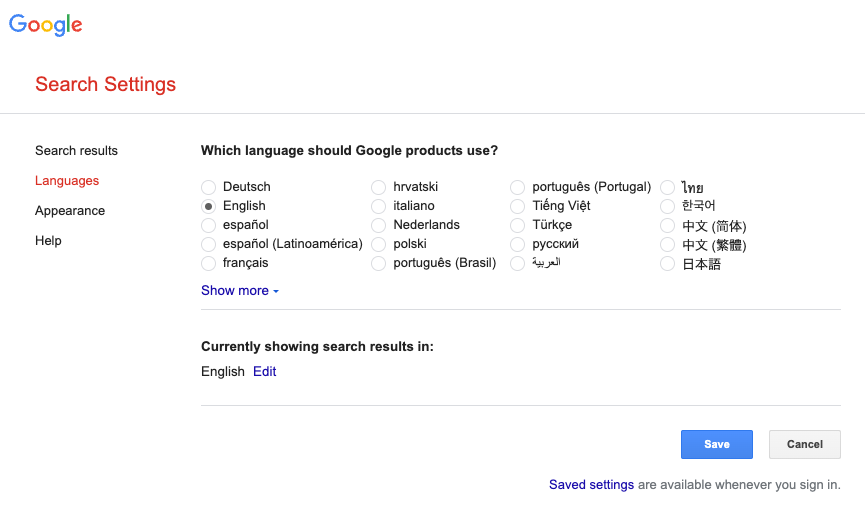
Task: Open the Search results section
Action: coord(76,151)
